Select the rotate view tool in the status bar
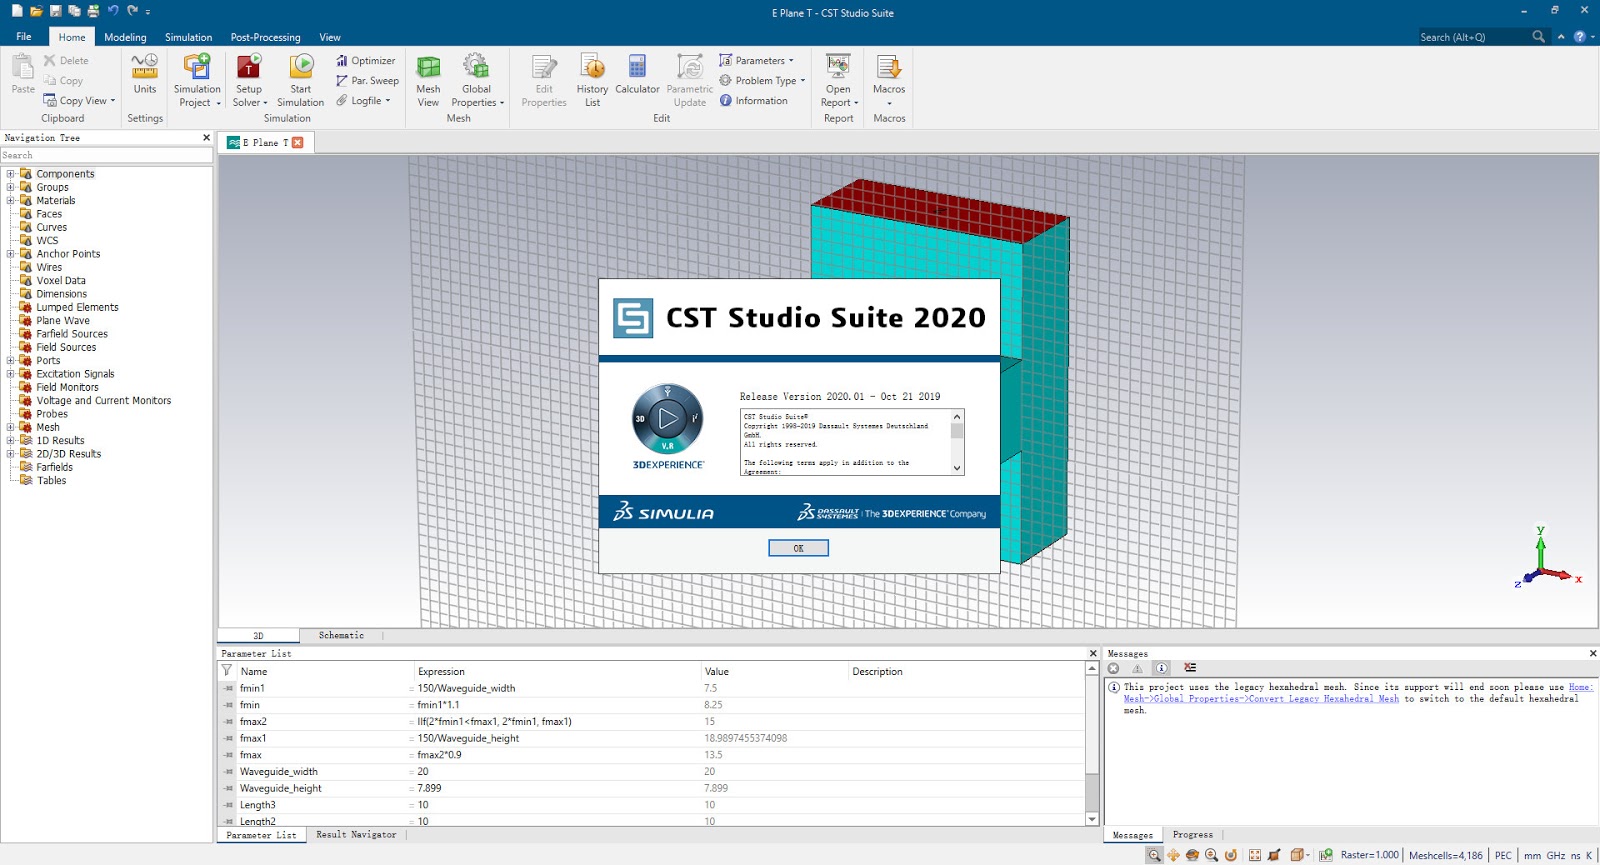 (1192, 855)
